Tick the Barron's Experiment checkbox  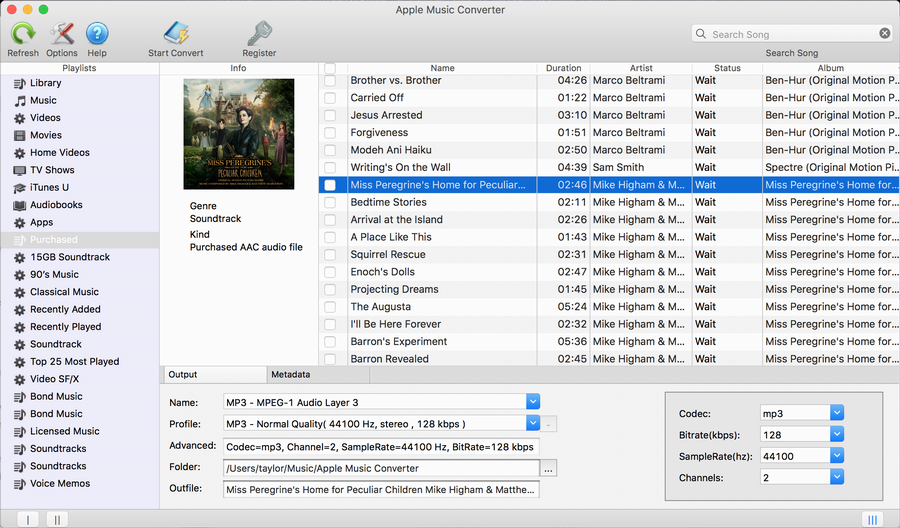pyautogui.click(x=330, y=342)
